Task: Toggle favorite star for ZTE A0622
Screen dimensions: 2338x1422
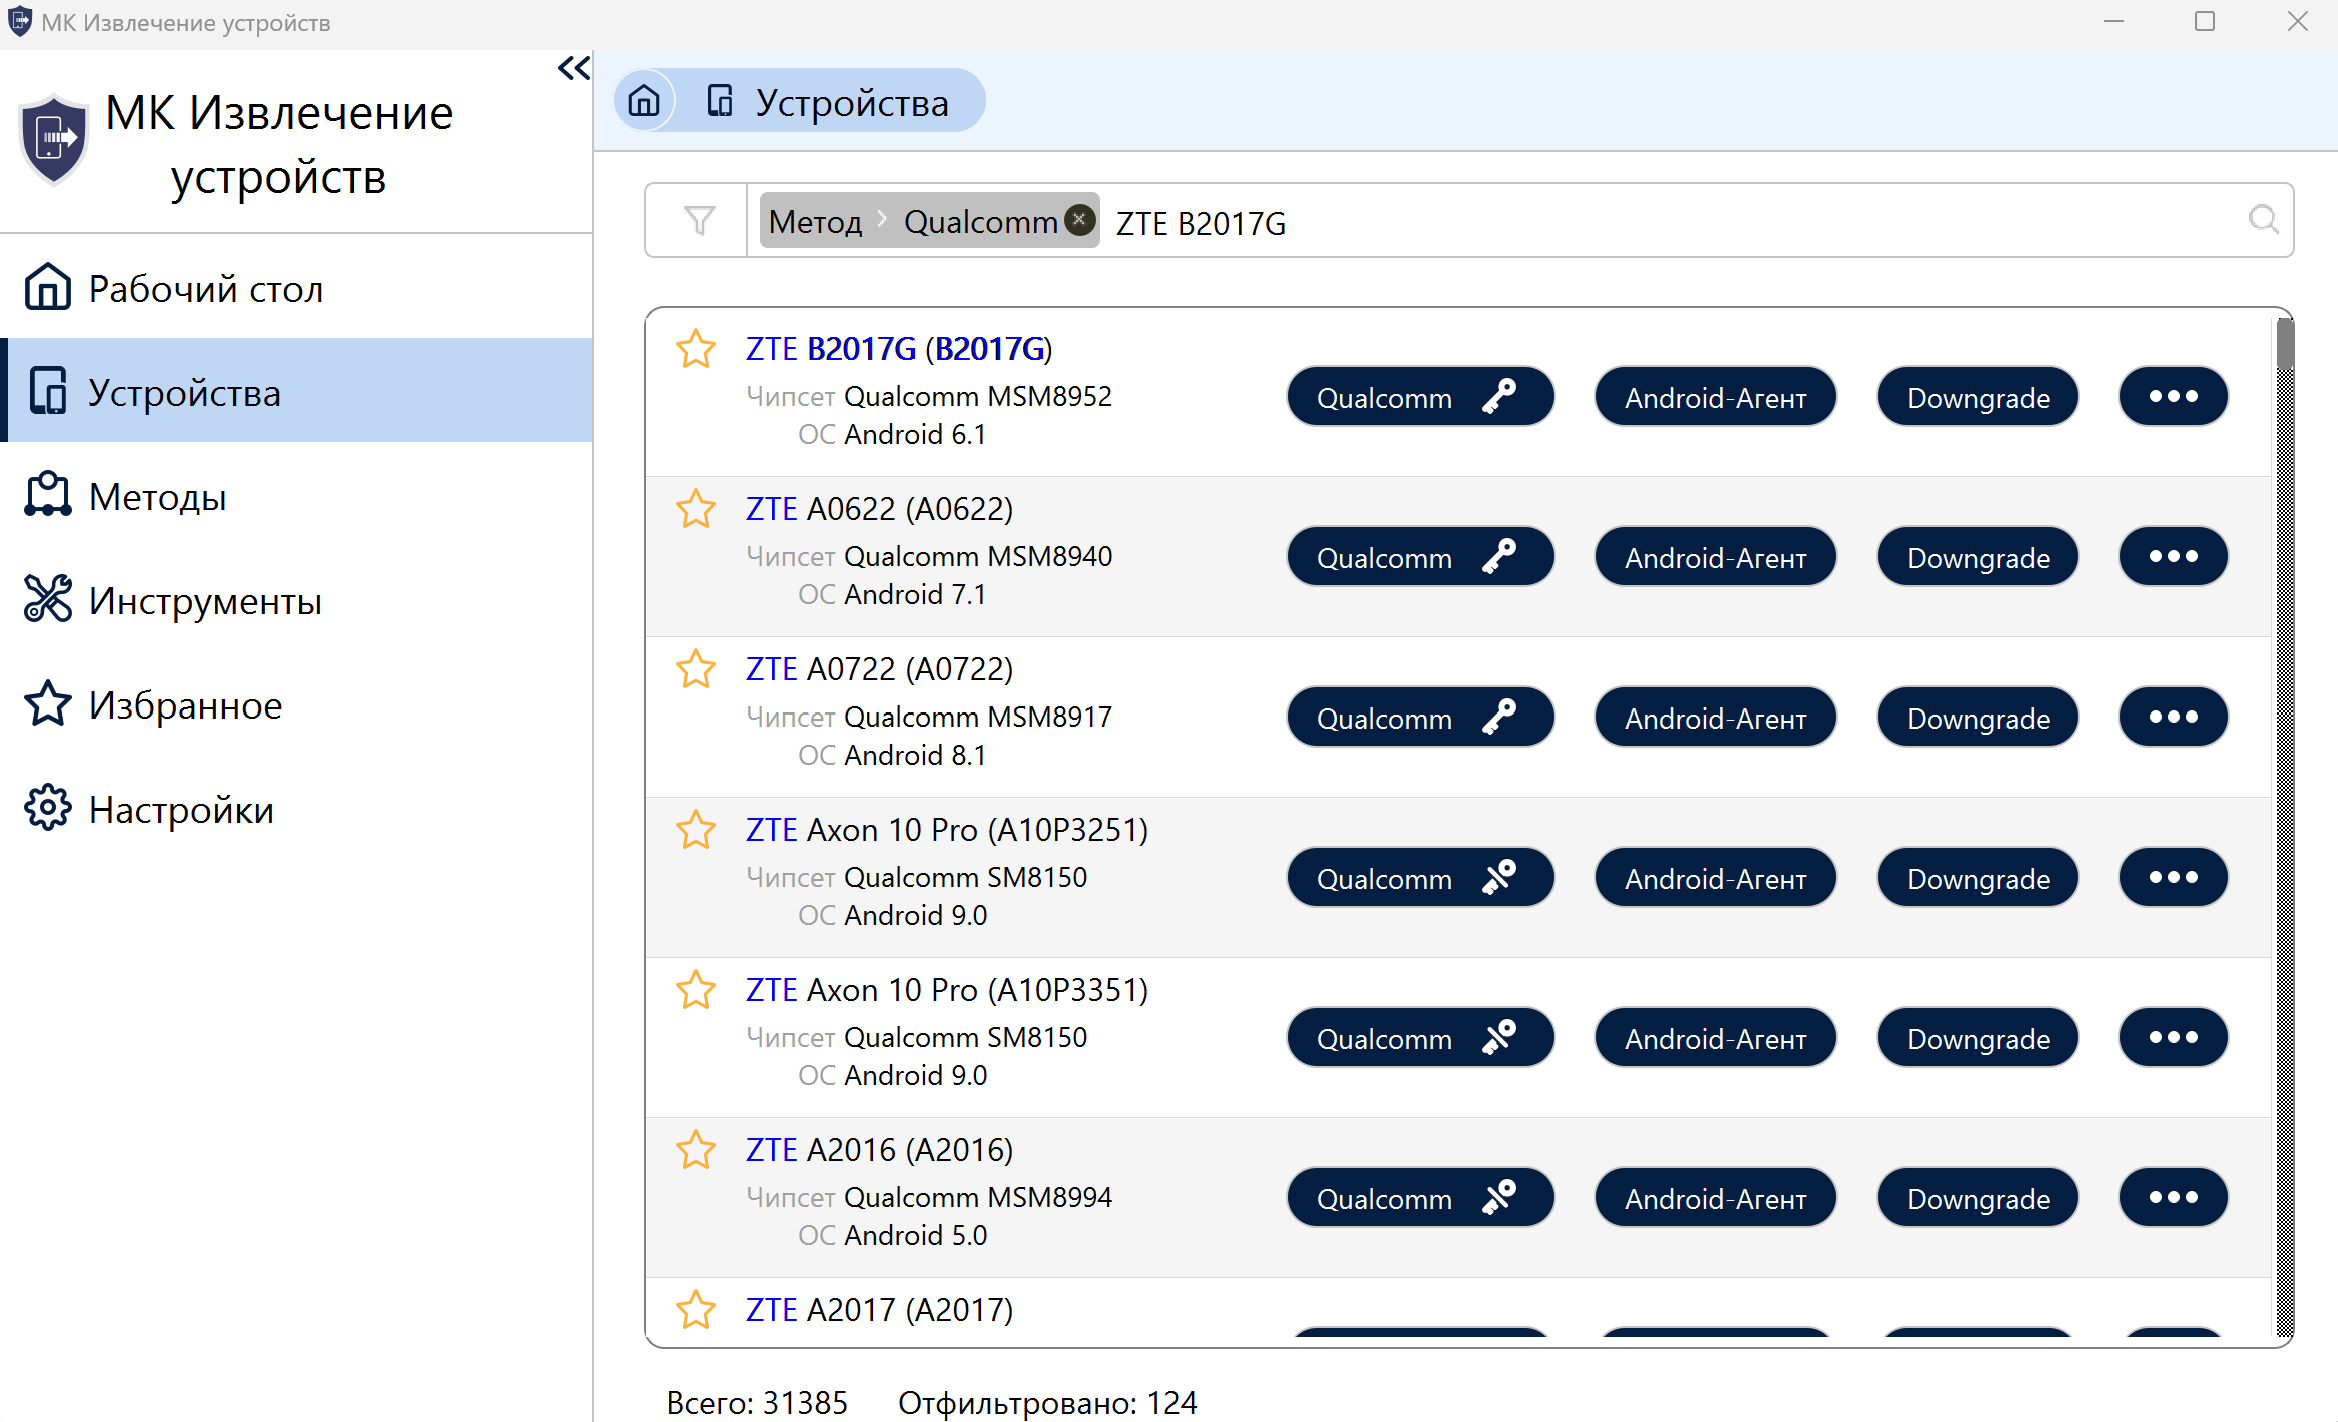Action: click(x=696, y=509)
